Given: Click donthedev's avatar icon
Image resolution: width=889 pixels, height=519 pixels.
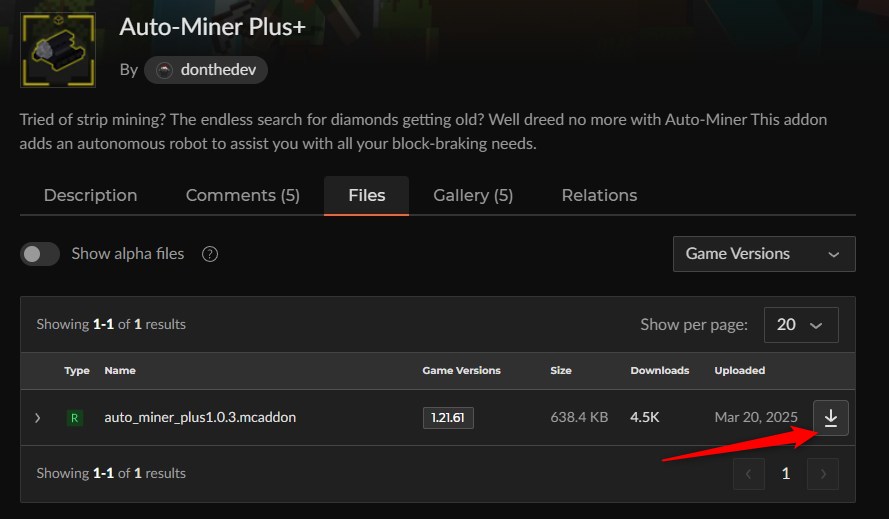Looking at the screenshot, I should (x=164, y=70).
